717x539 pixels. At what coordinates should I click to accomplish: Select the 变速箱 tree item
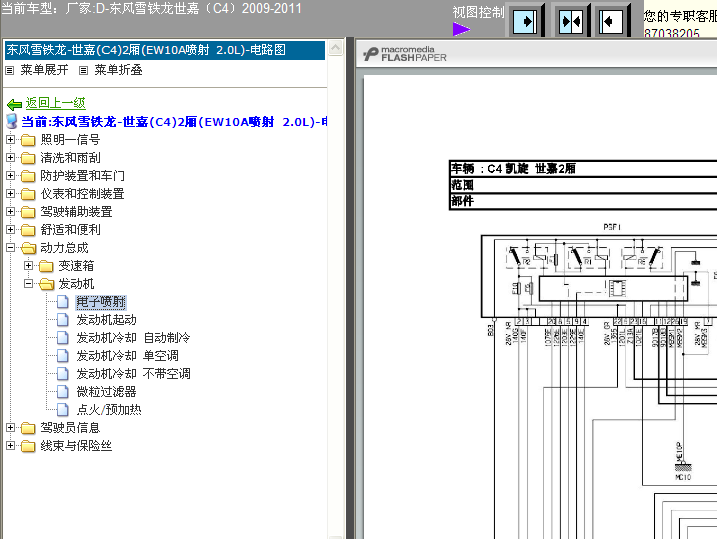[76, 266]
